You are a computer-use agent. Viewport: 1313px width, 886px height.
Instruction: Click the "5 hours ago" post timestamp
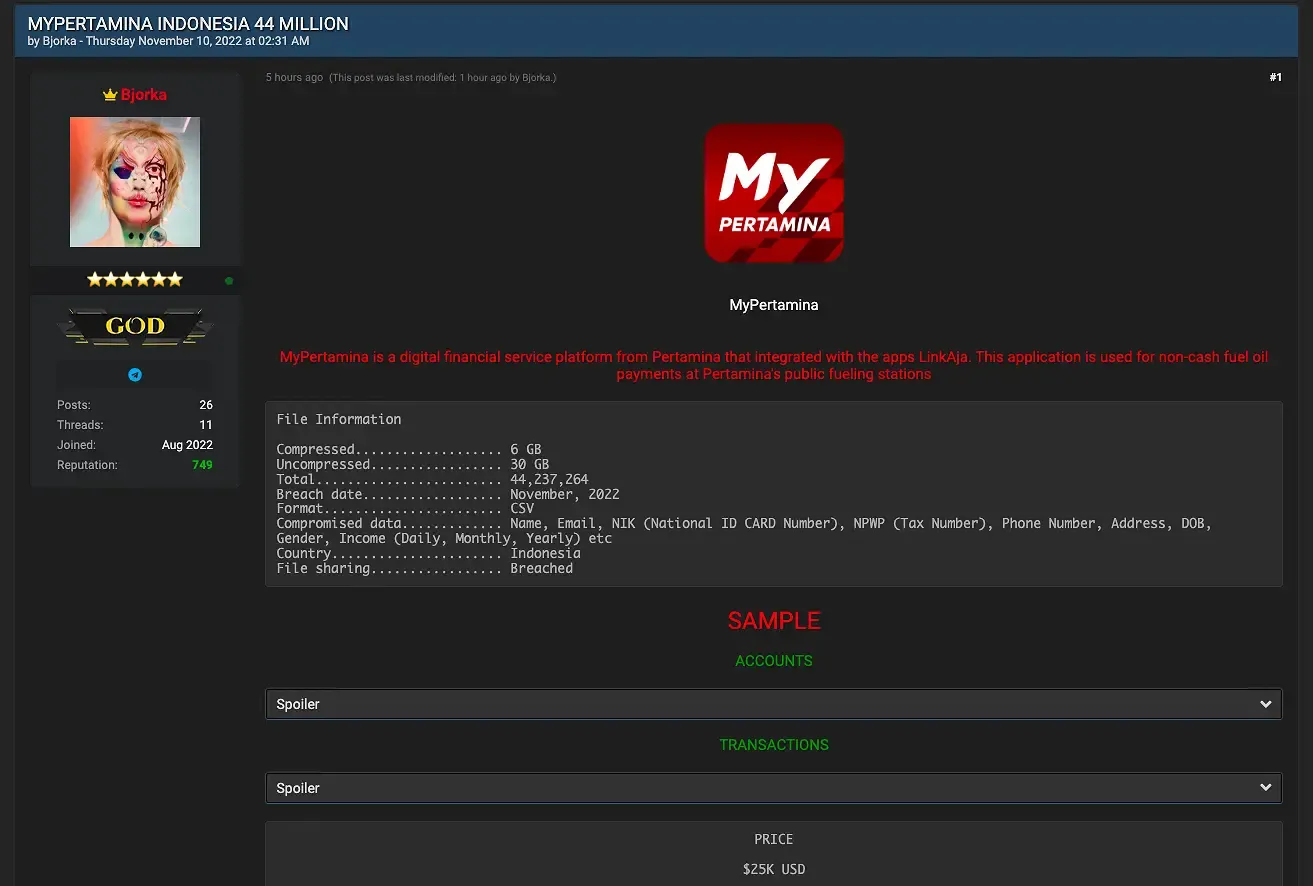pos(294,77)
